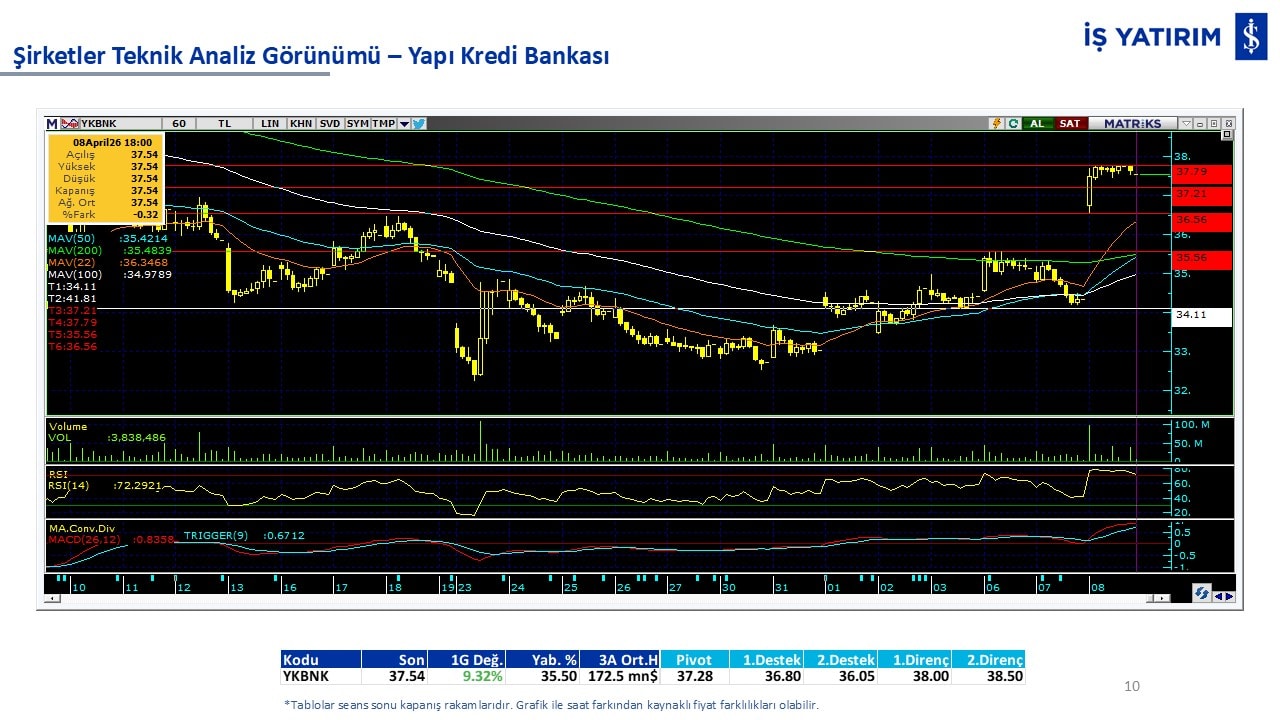This screenshot has width=1280, height=720.
Task: Open the chart symbol icon beside YKBNK
Action: 69,124
